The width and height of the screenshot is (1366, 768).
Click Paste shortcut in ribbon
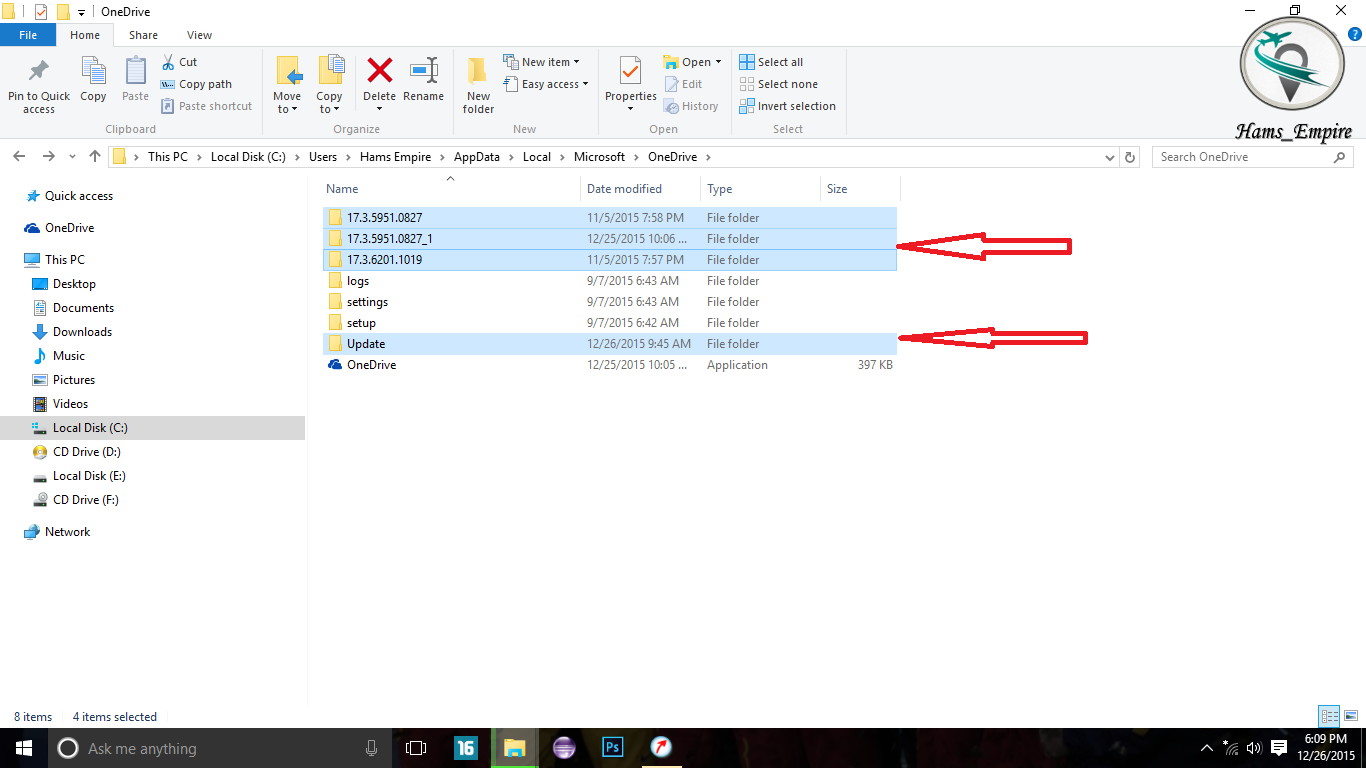click(x=206, y=106)
